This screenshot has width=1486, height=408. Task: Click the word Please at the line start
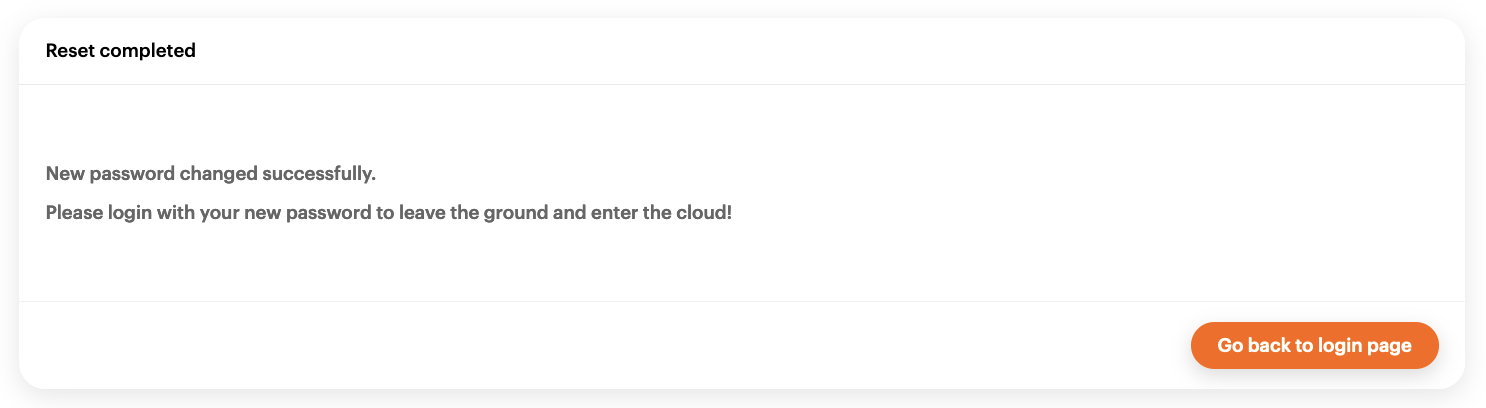click(72, 213)
